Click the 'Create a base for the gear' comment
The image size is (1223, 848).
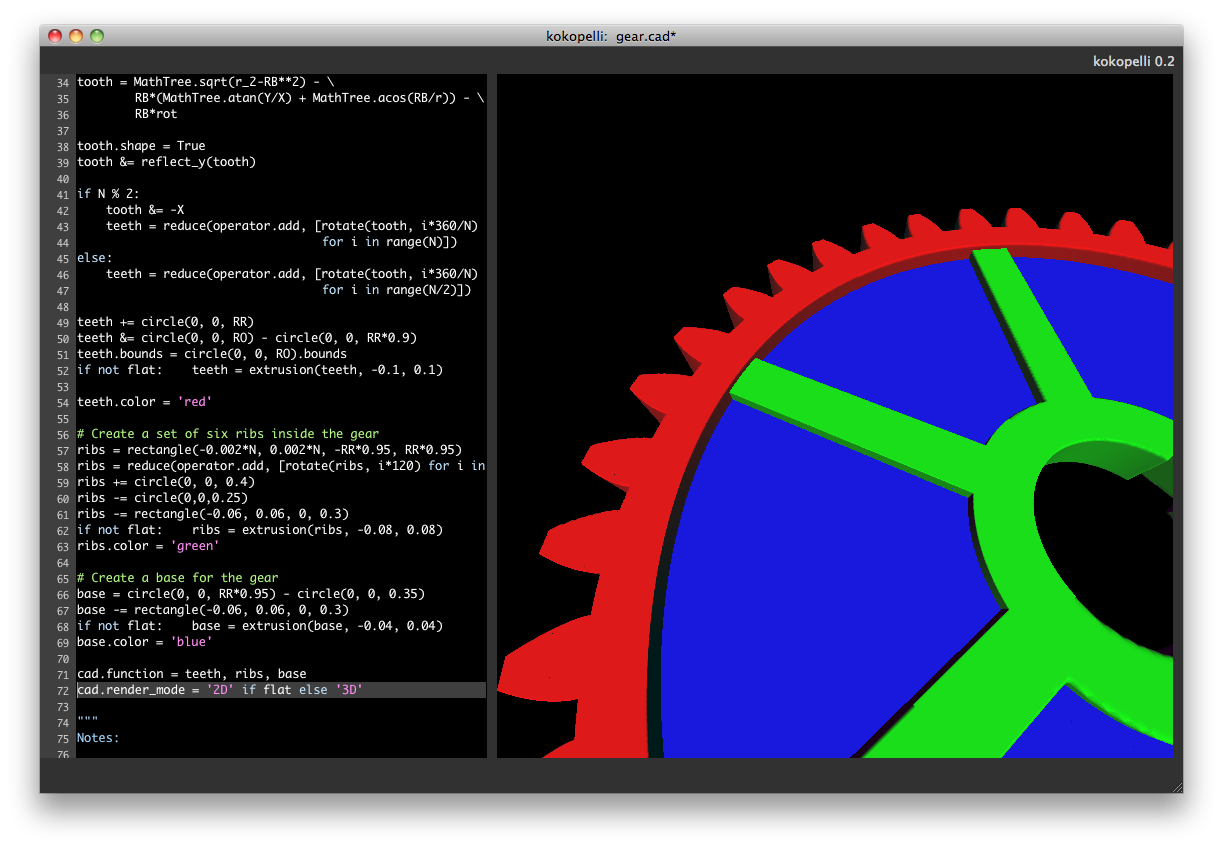click(177, 578)
